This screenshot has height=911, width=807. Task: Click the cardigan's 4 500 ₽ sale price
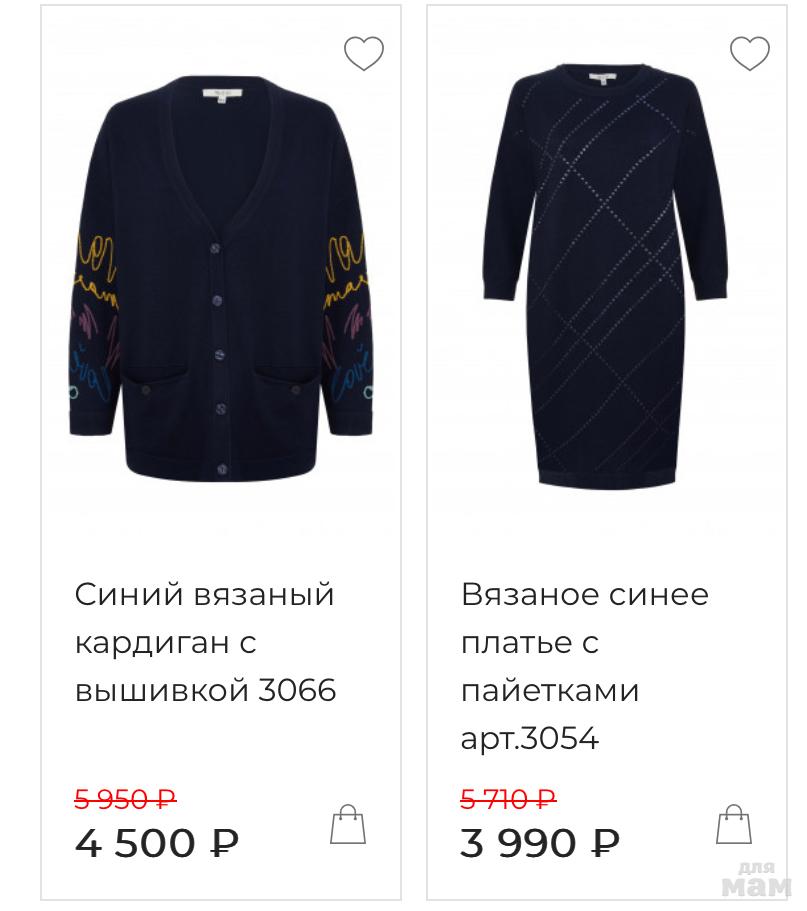point(157,843)
